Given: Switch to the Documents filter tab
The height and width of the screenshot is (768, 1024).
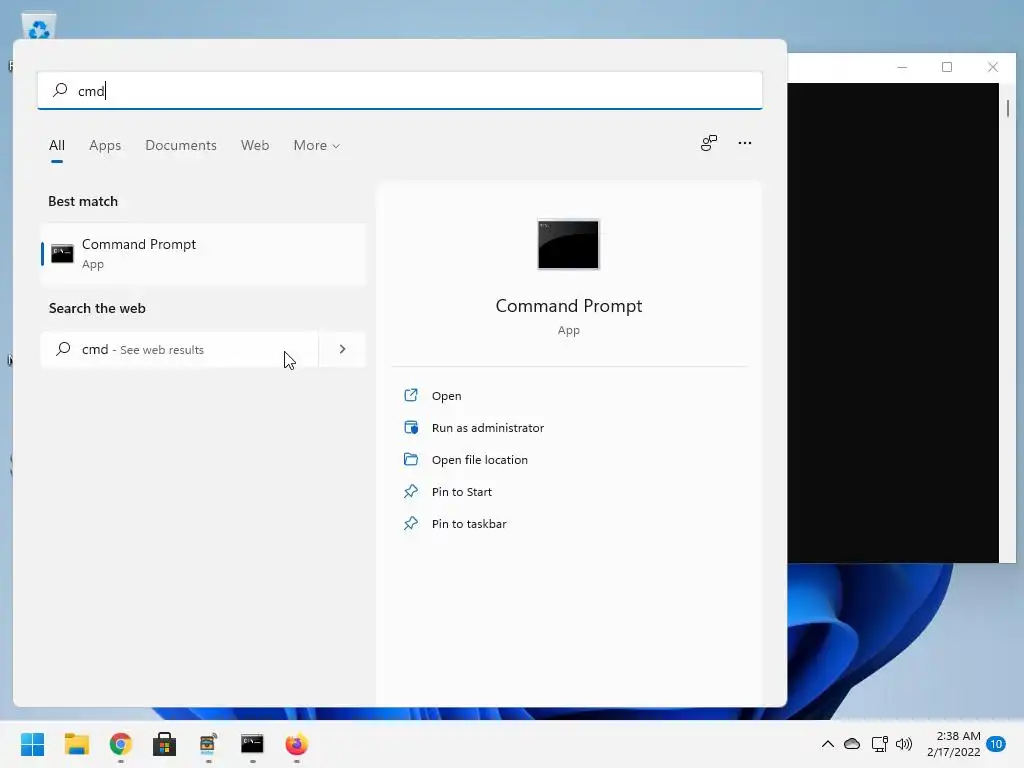Looking at the screenshot, I should pyautogui.click(x=181, y=146).
